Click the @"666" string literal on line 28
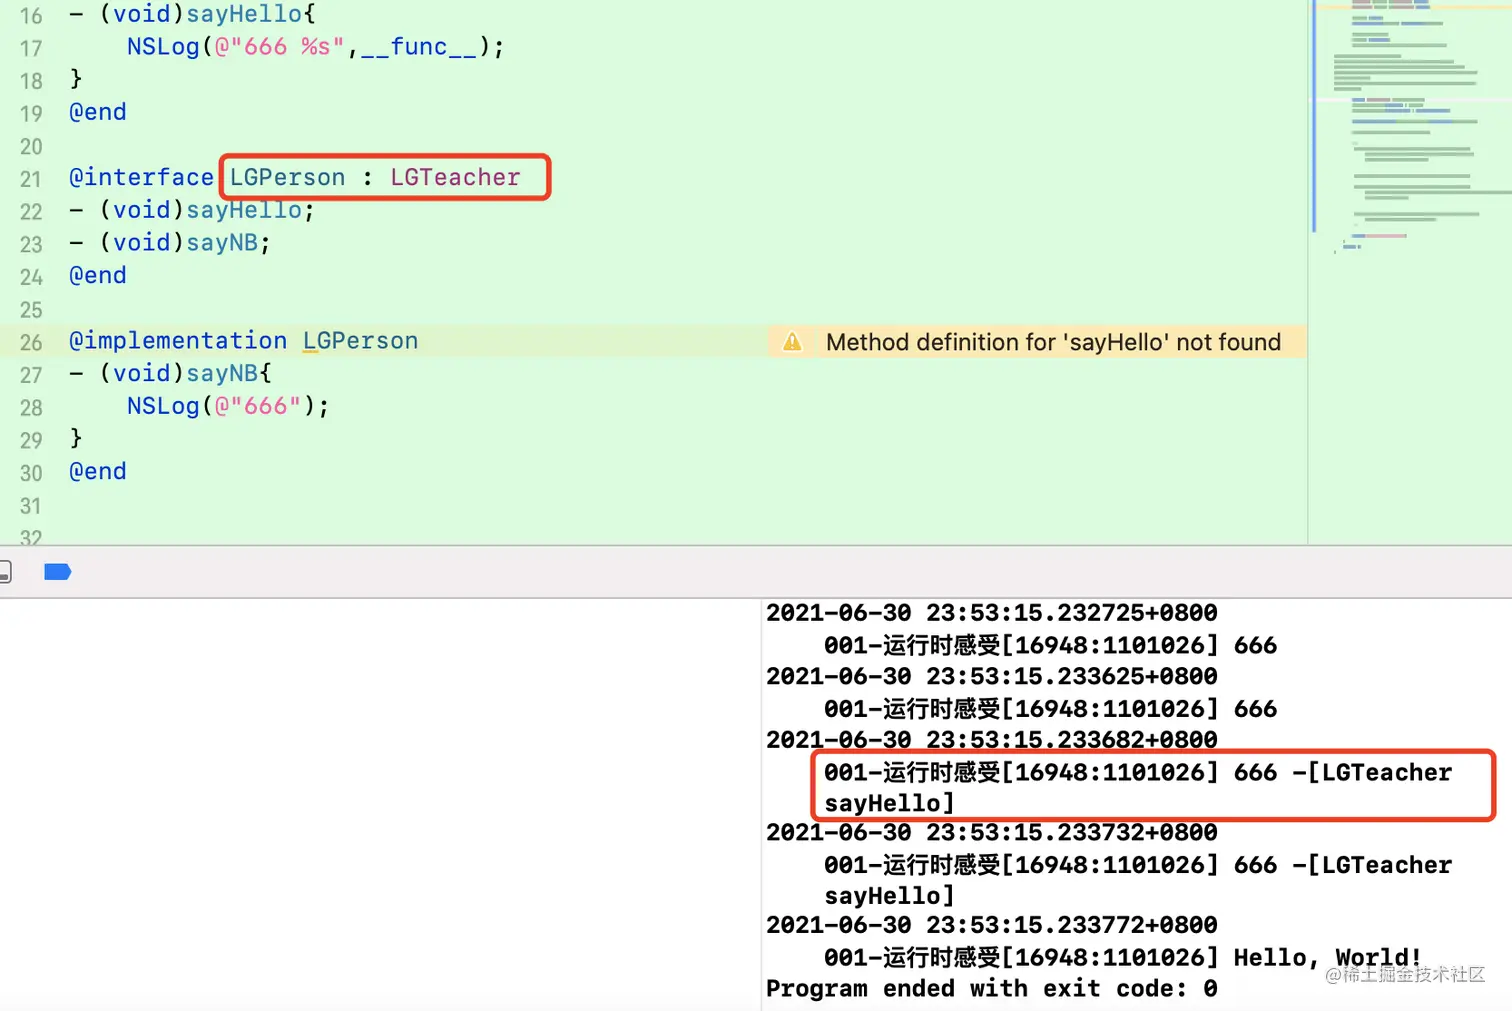Viewport: 1512px width, 1011px height. click(x=258, y=406)
